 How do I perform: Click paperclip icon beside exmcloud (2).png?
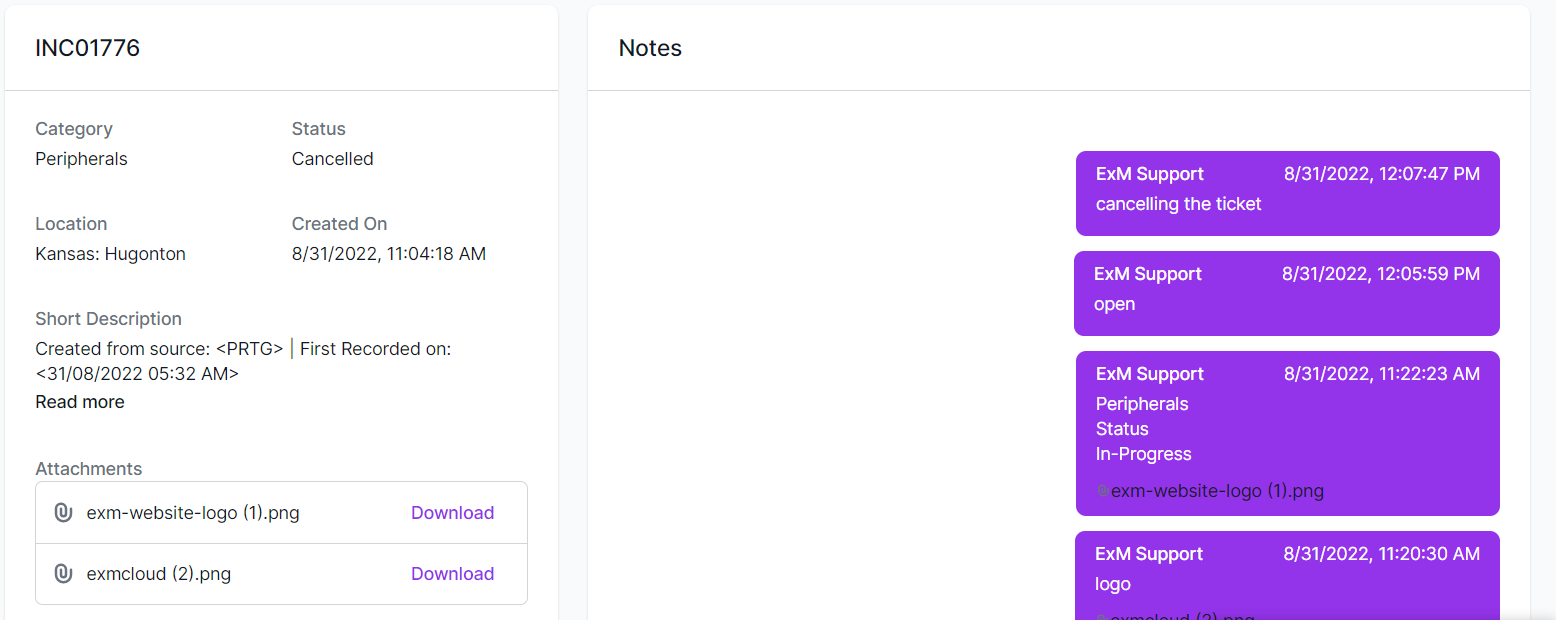click(63, 574)
